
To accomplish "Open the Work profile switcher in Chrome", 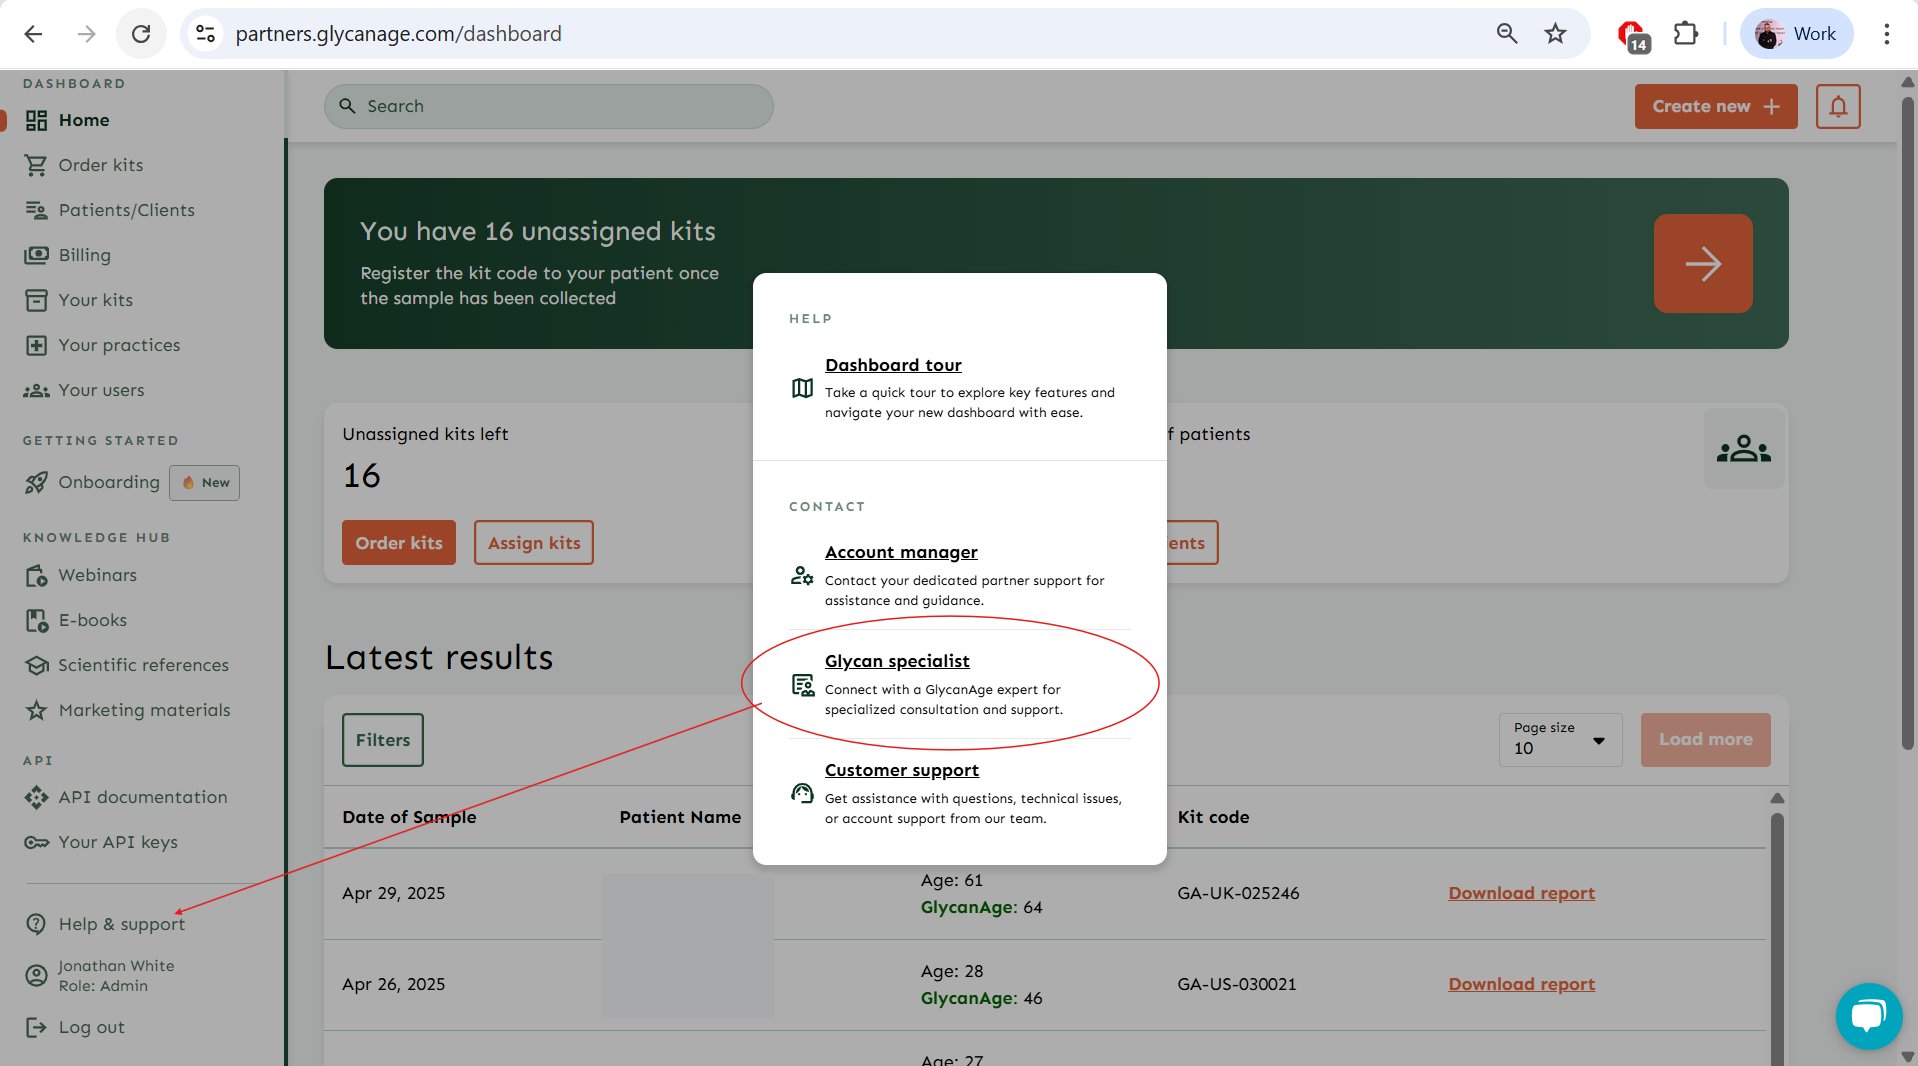I will click(1797, 34).
